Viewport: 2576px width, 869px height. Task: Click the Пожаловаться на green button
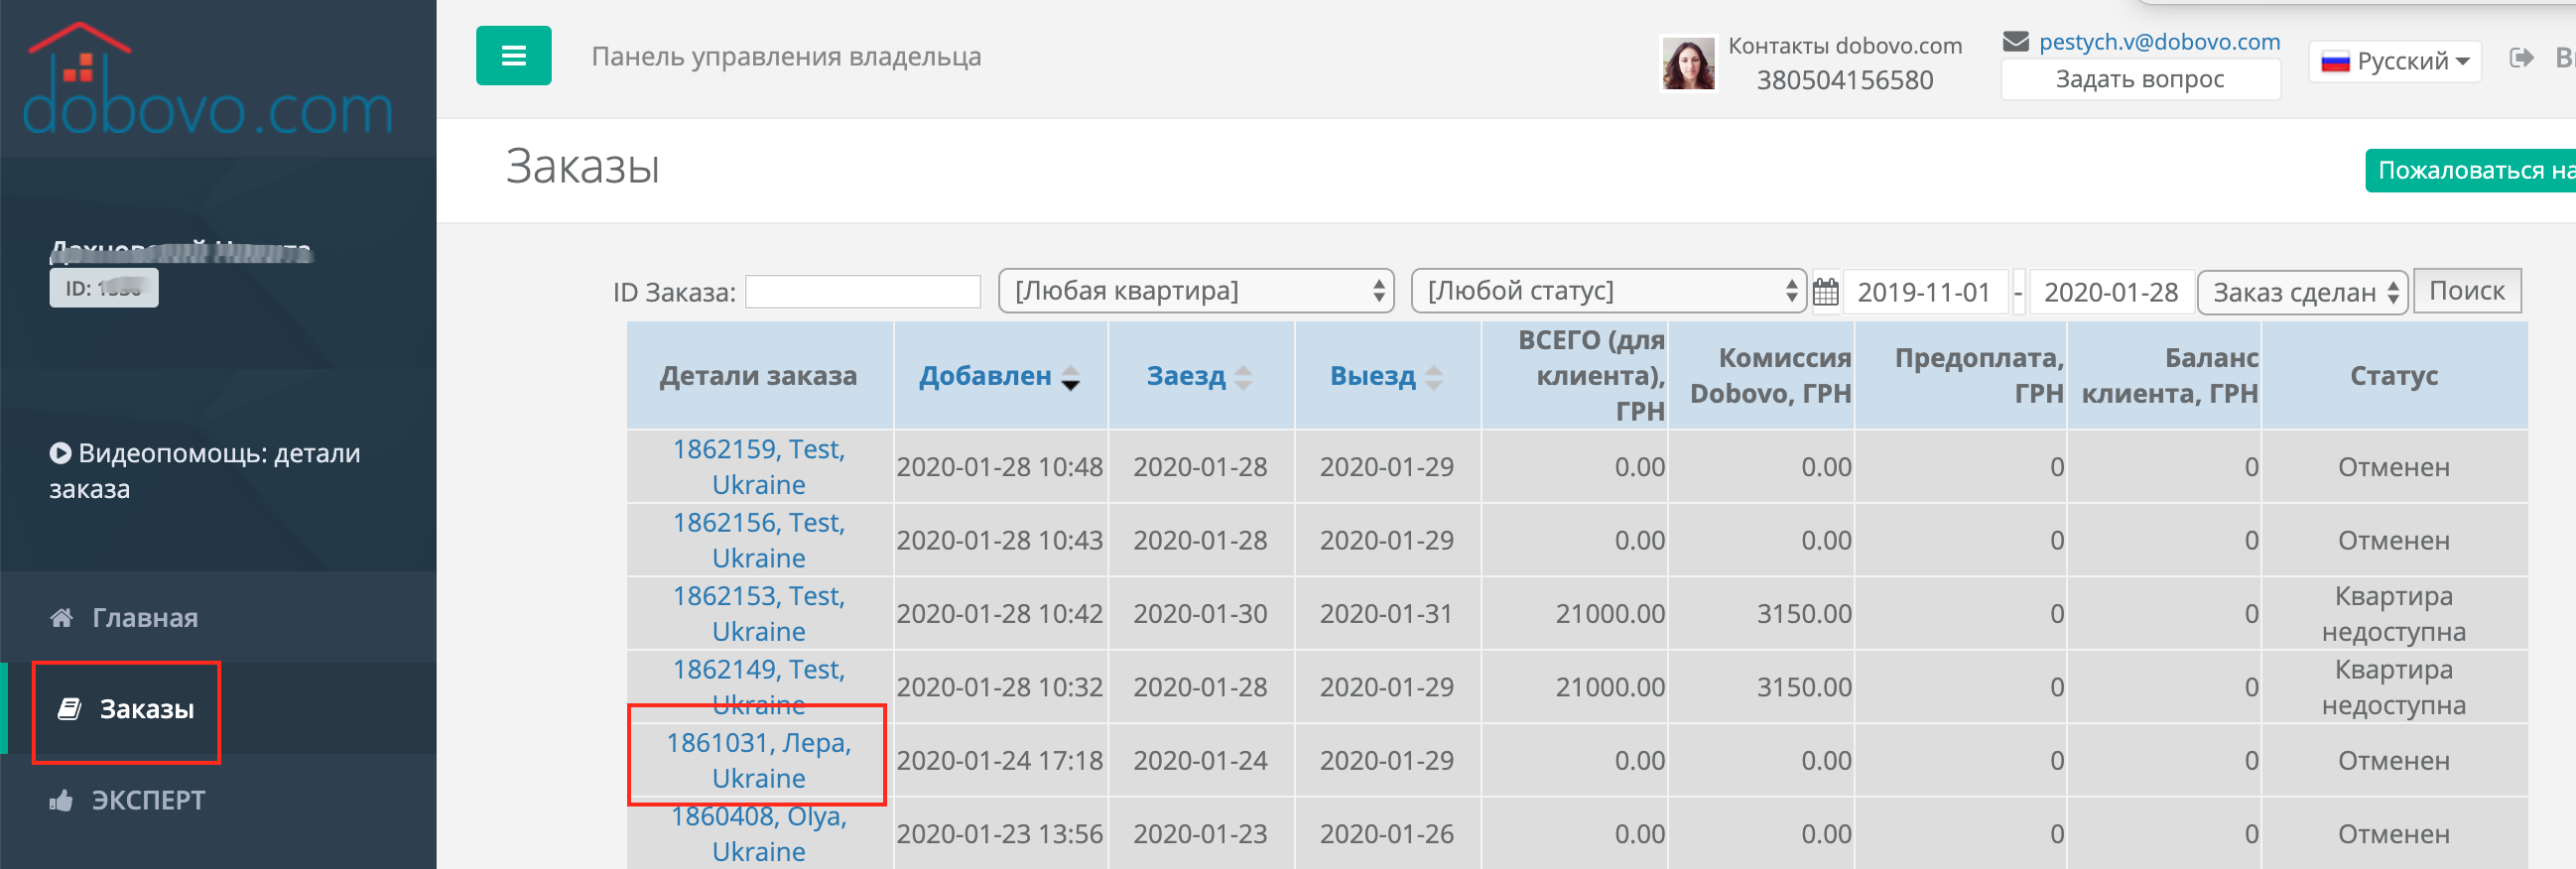click(2470, 170)
